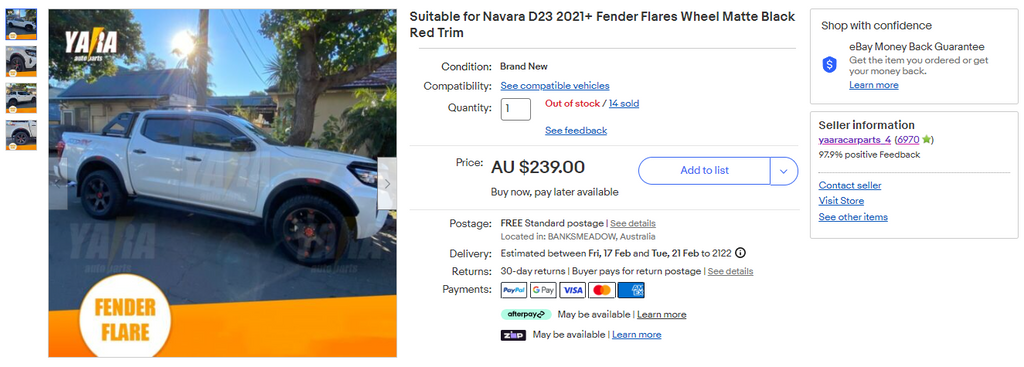The height and width of the screenshot is (367, 1024).
Task: Click the Afterpay logo
Action: coord(526,314)
